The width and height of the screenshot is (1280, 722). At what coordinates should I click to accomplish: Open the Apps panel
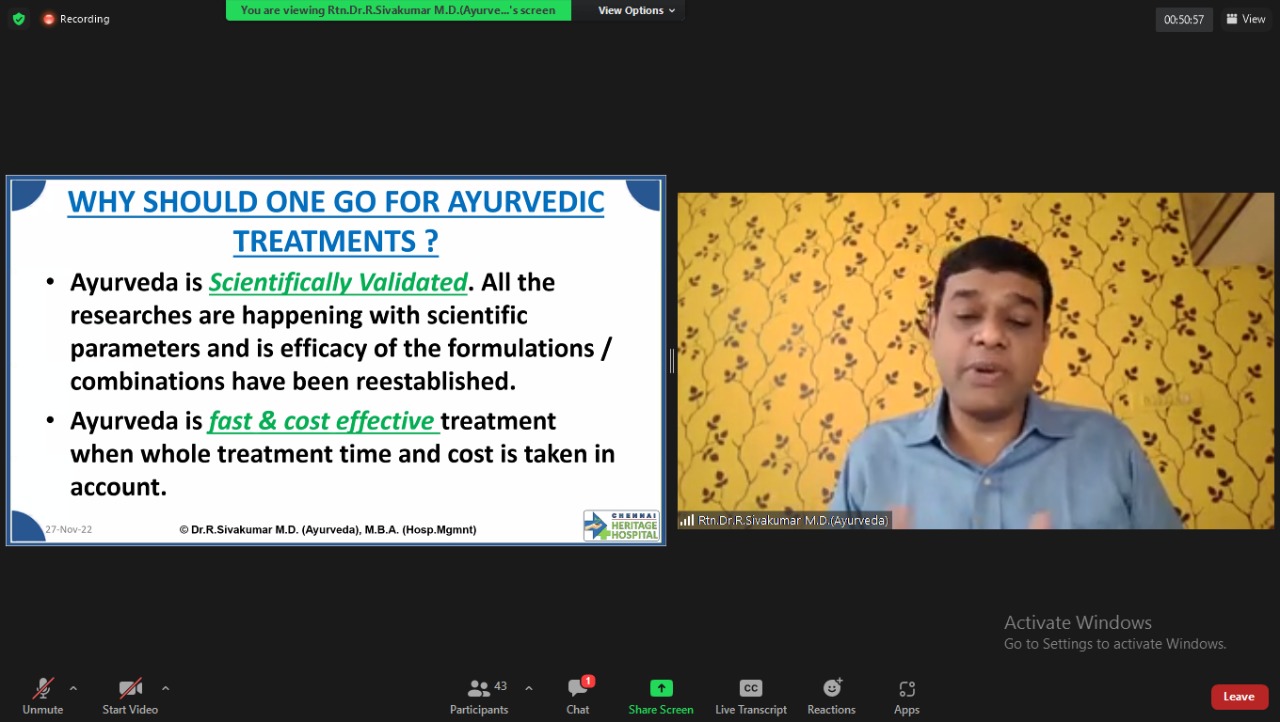pos(906,696)
